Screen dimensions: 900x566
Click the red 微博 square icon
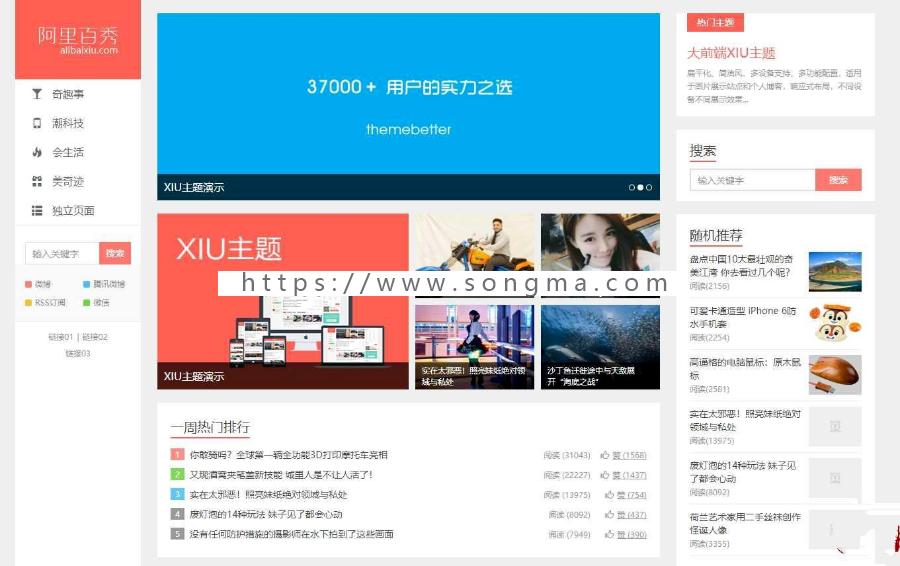[x=28, y=284]
